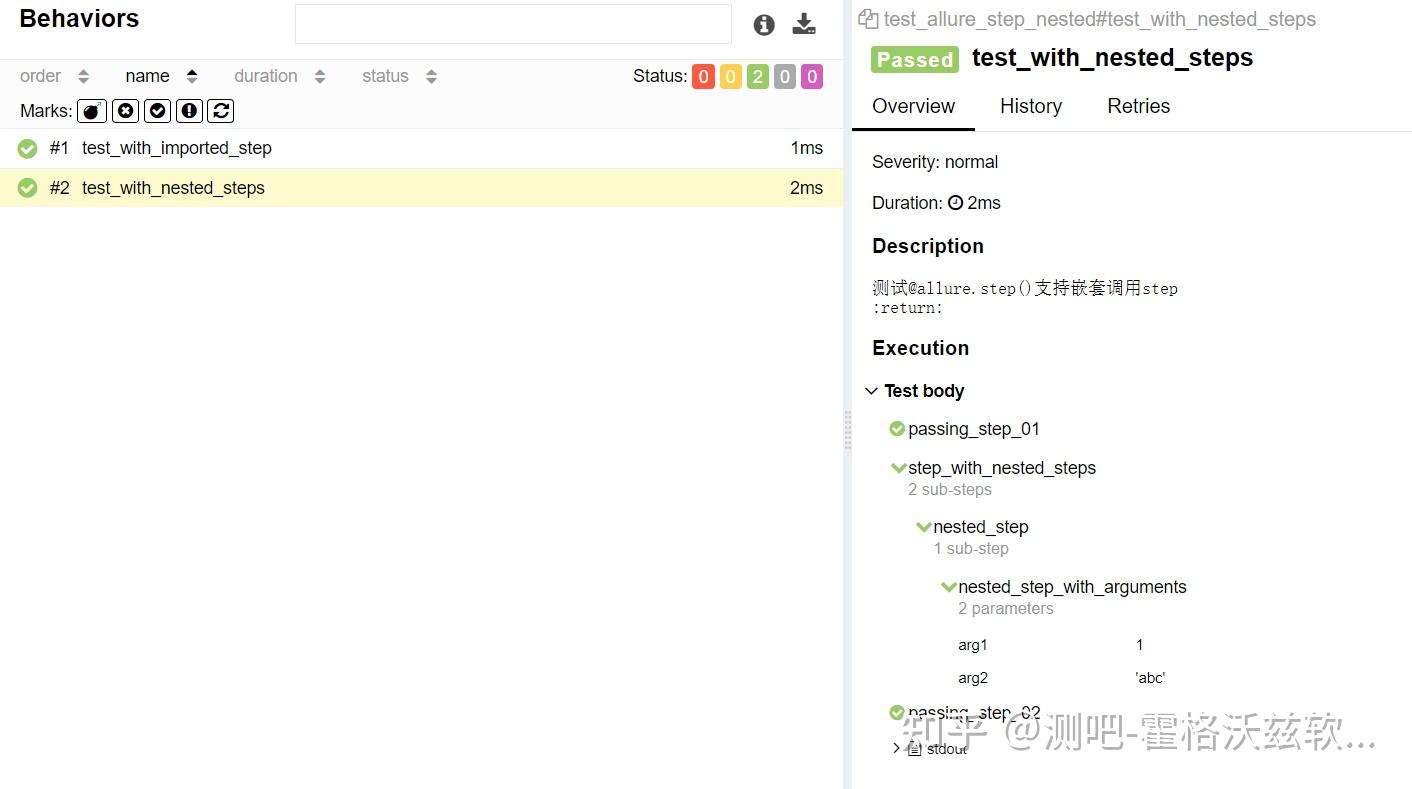The height and width of the screenshot is (789, 1412).
Task: Collapse nested_step_with_arguments parameters
Action: pyautogui.click(x=1064, y=587)
